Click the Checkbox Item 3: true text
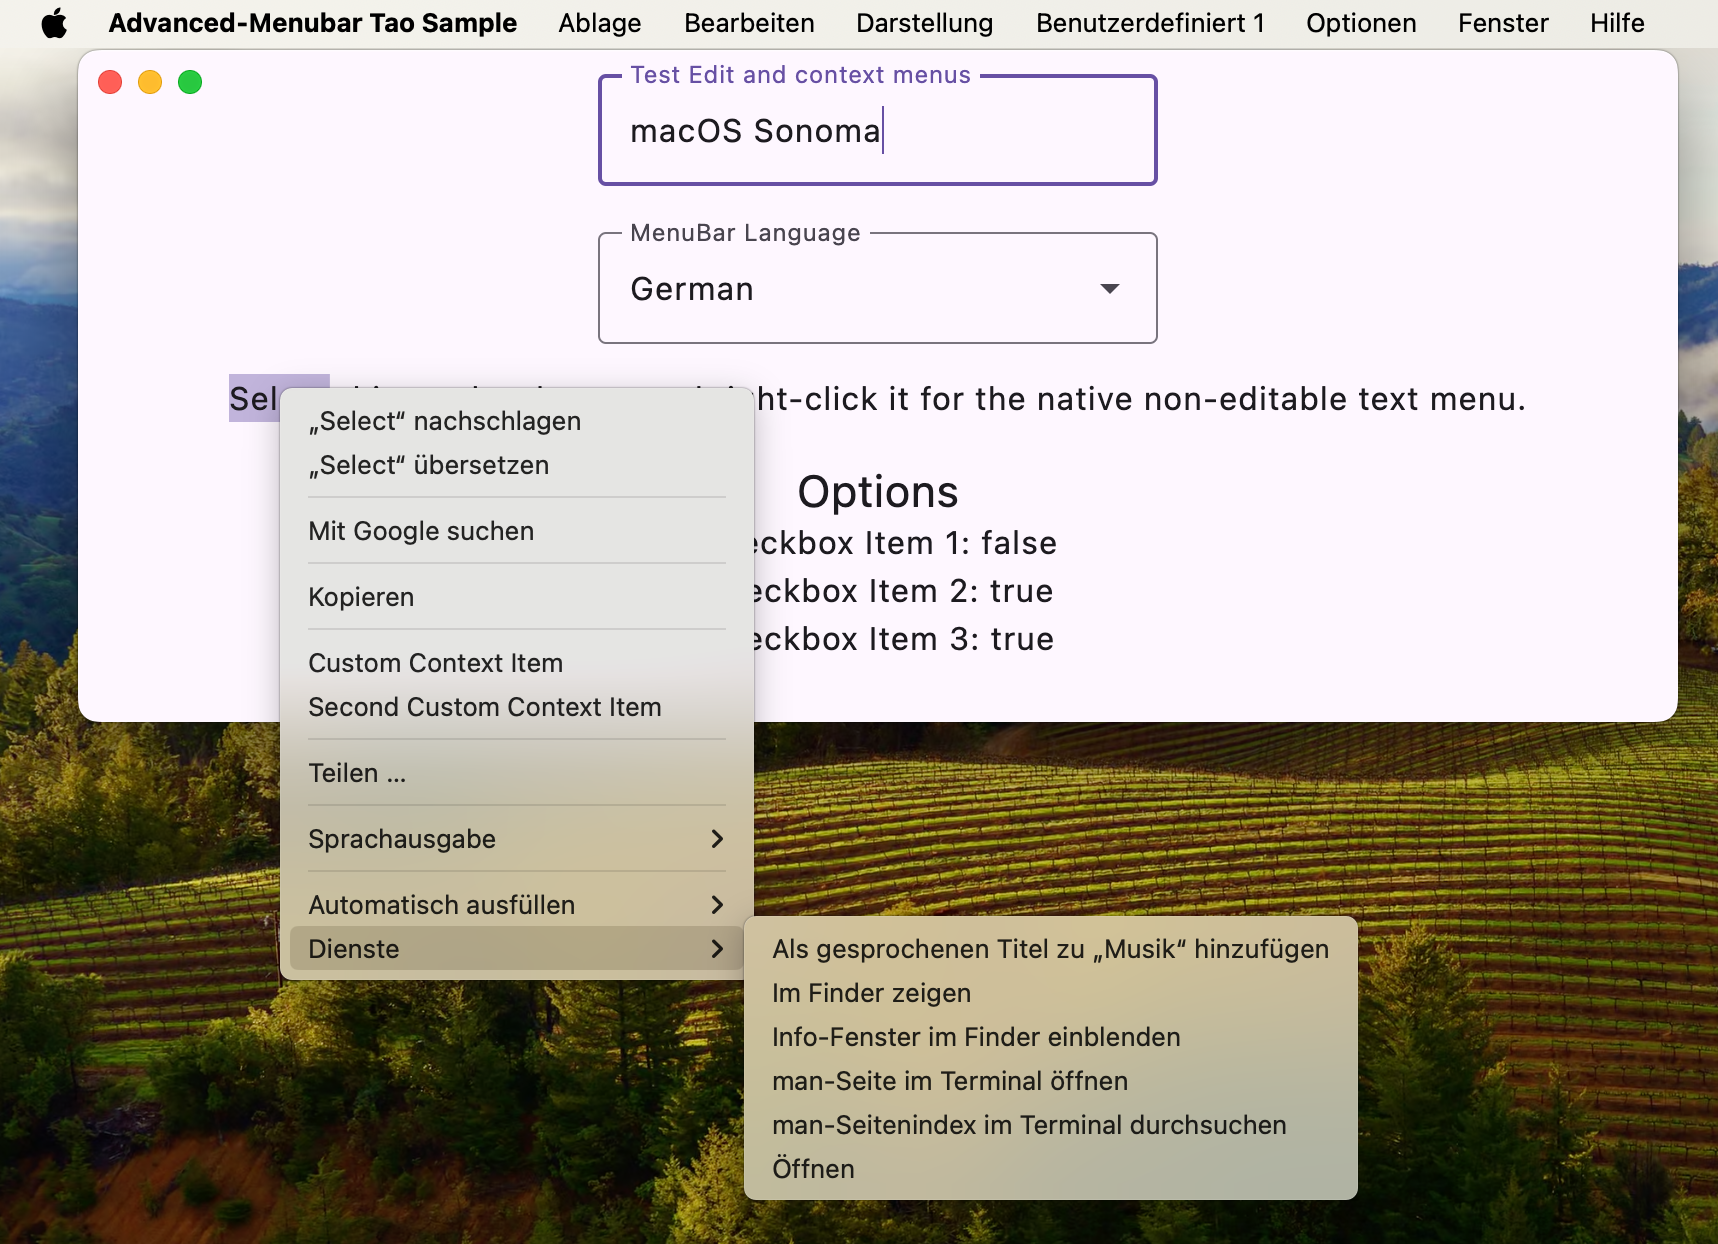Screen dimensions: 1718x1244 coord(903,639)
